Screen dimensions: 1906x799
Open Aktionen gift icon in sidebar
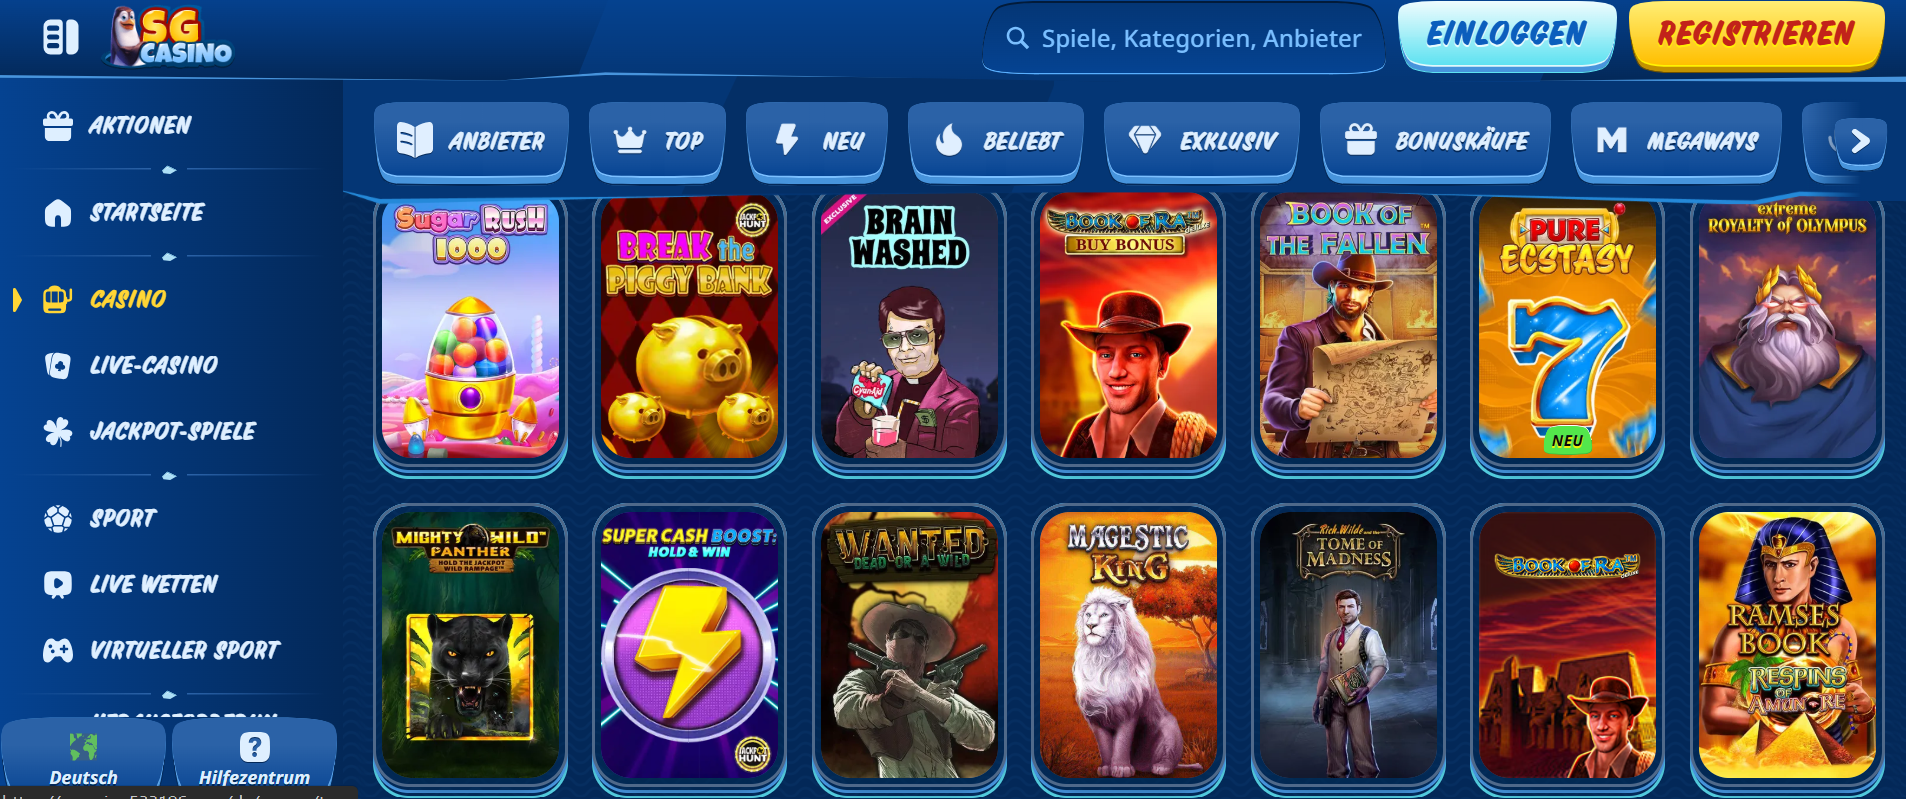pyautogui.click(x=58, y=126)
